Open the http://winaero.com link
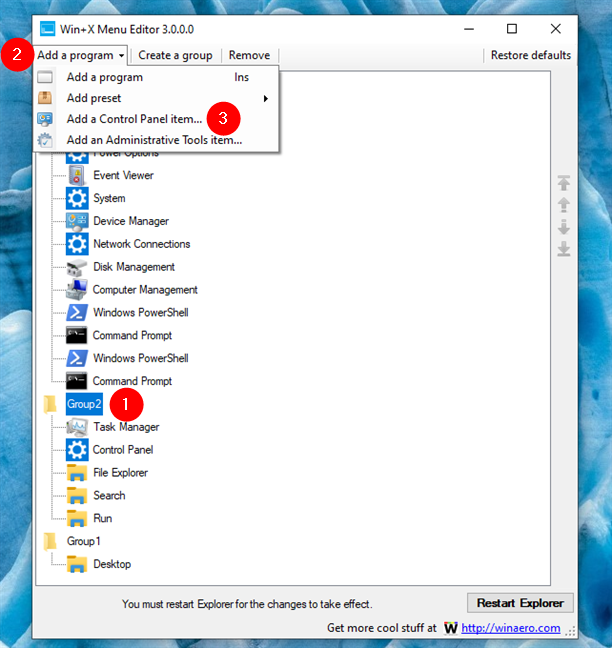This screenshot has width=612, height=648. point(511,628)
